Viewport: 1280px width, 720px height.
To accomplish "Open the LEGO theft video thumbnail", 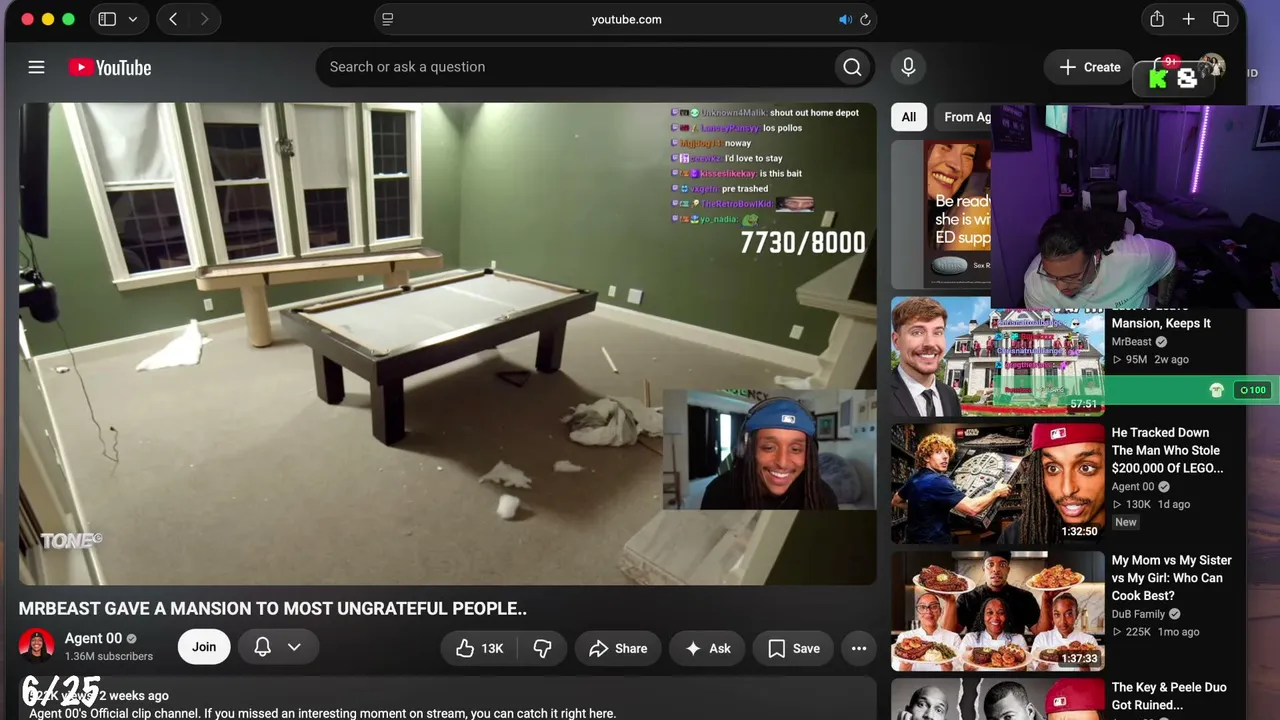I will pyautogui.click(x=997, y=484).
